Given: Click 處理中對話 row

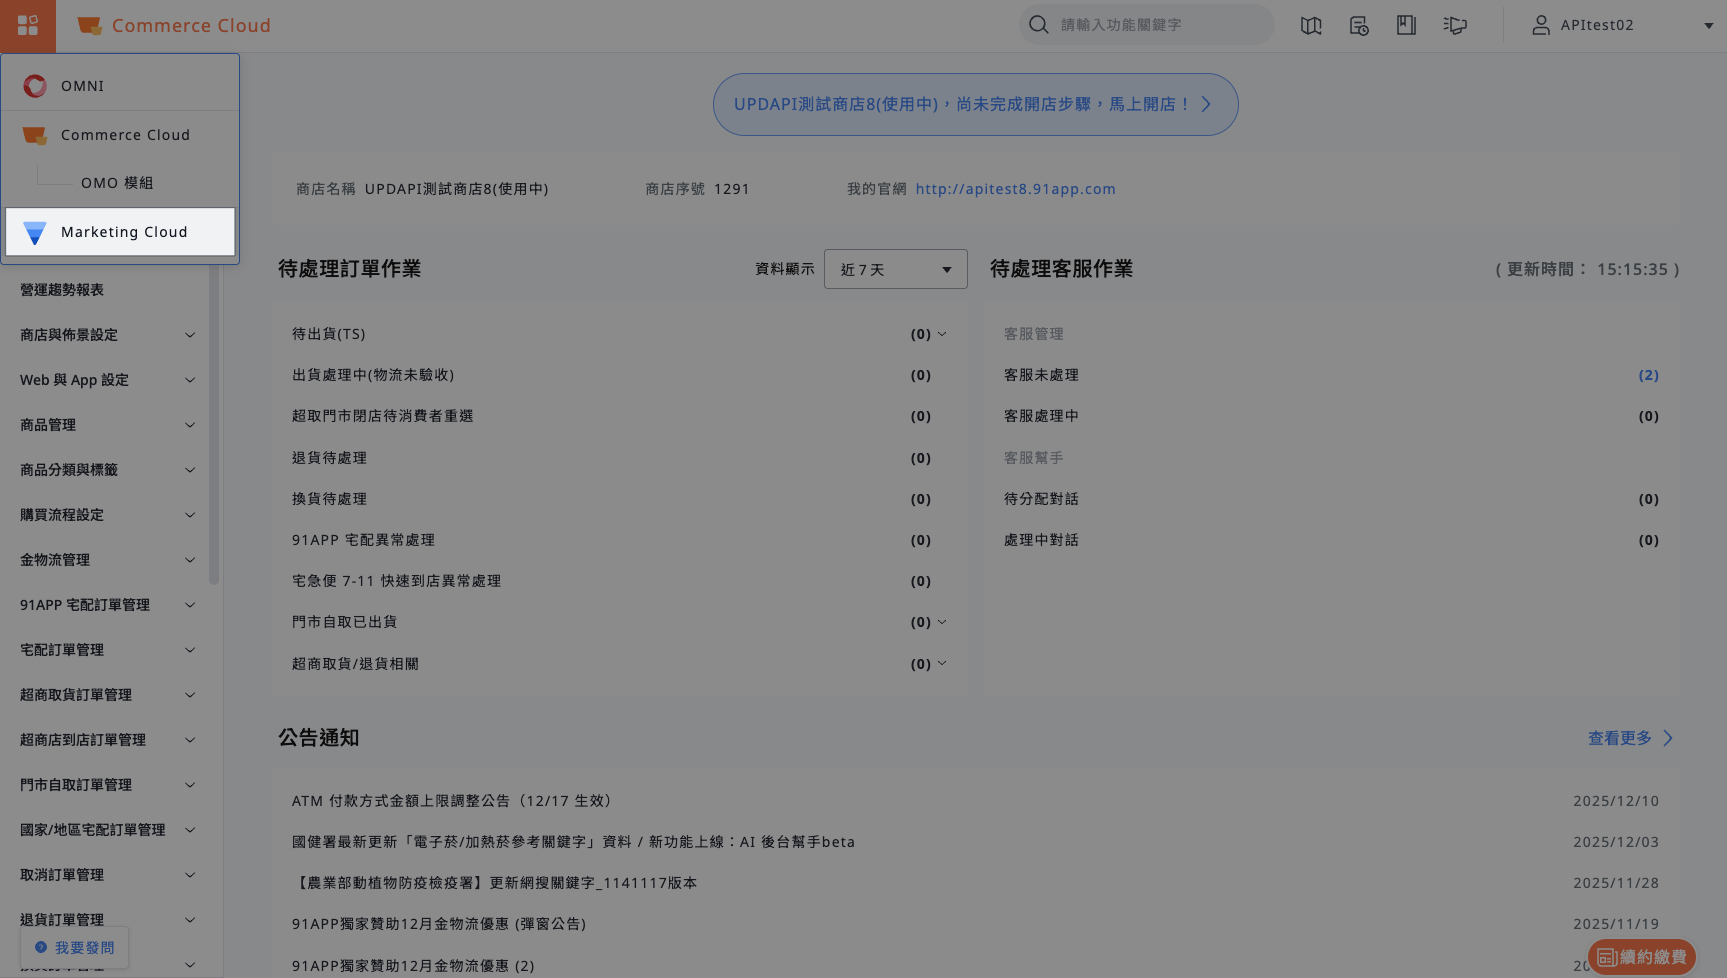Looking at the screenshot, I should [1332, 540].
